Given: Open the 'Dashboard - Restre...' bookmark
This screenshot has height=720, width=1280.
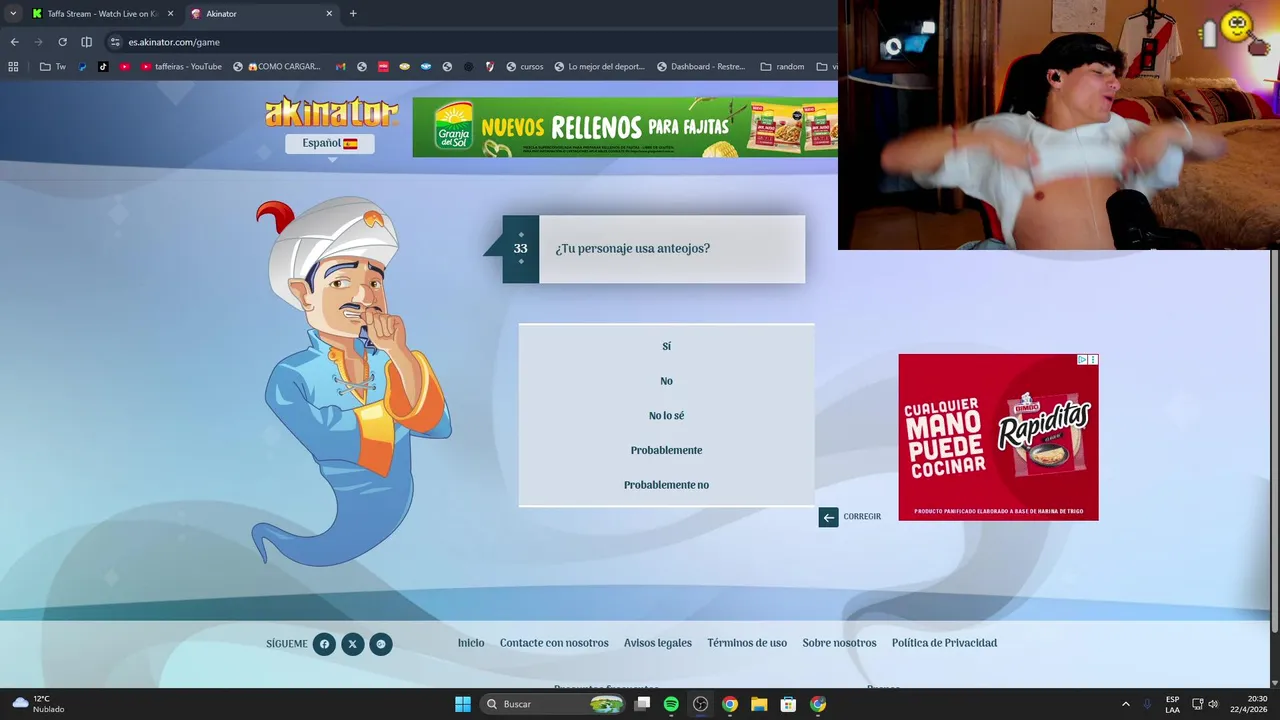Looking at the screenshot, I should [x=699, y=67].
